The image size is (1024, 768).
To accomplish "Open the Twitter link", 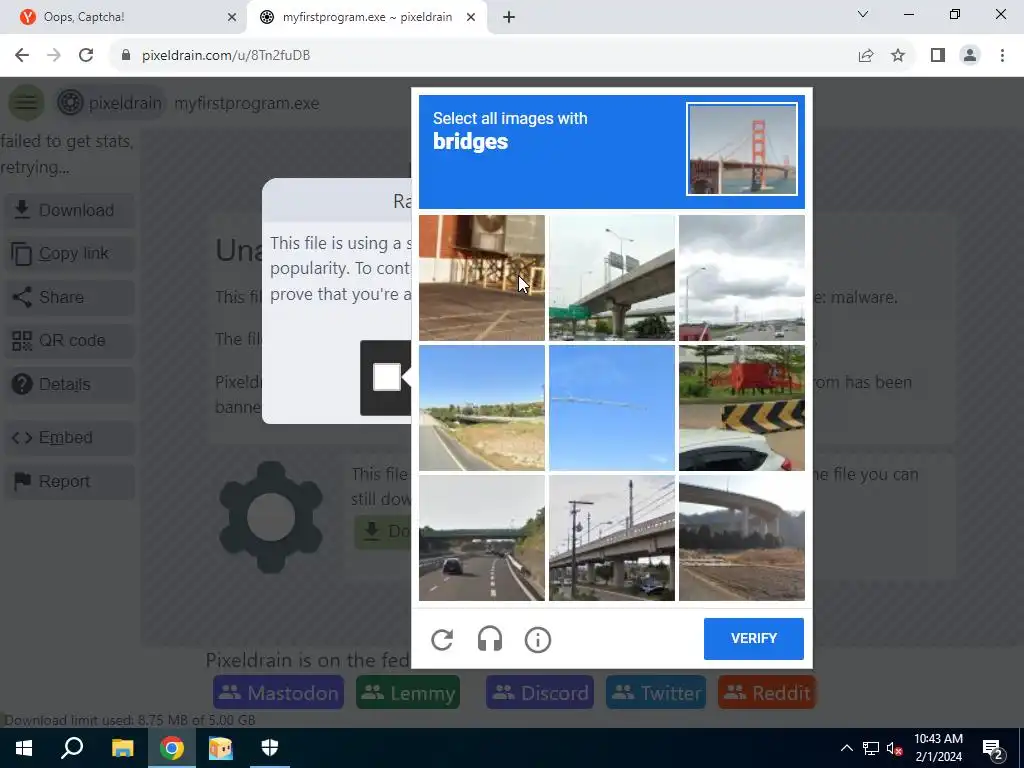I will [x=656, y=692].
